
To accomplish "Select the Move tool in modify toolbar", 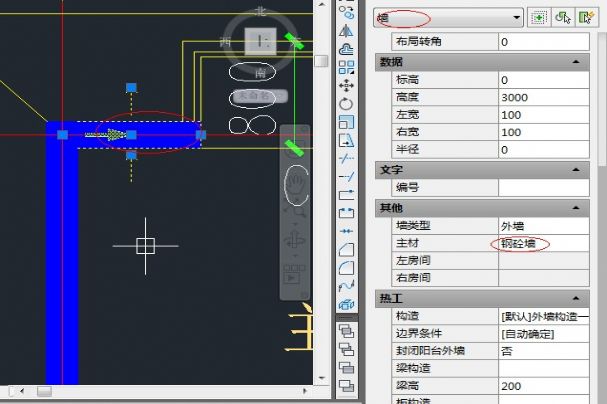I will coord(347,86).
